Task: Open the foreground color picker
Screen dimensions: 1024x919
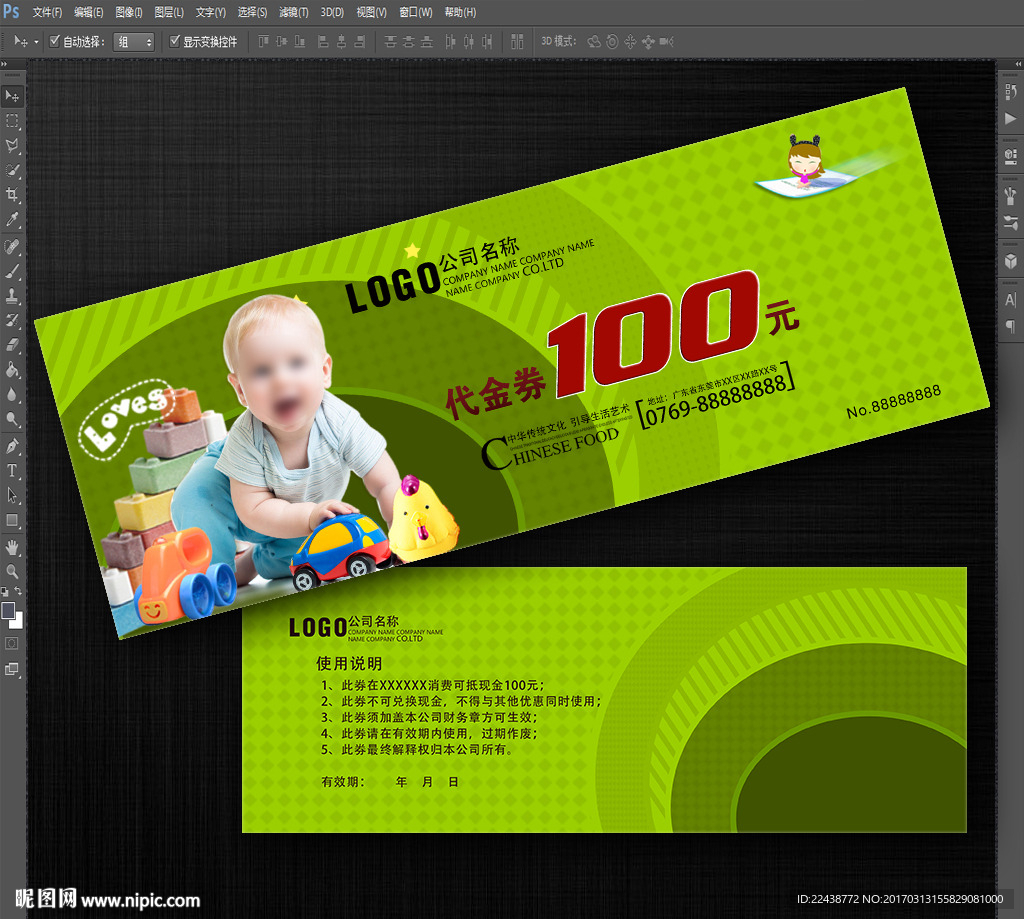Action: pos(8,610)
